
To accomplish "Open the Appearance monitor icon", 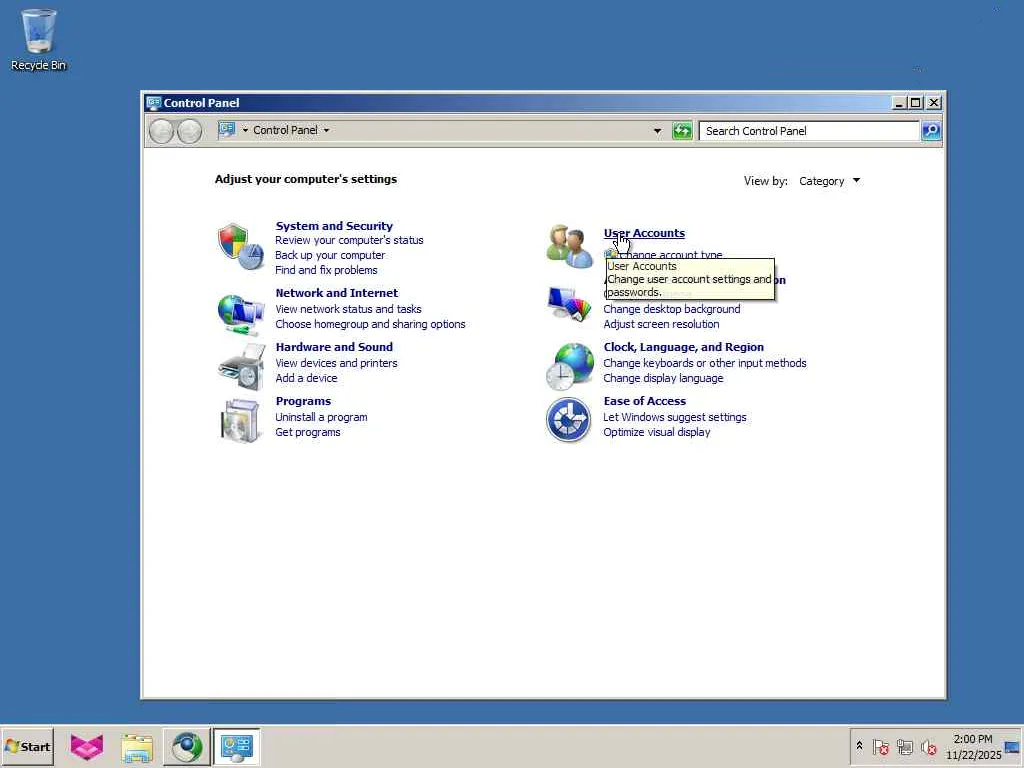I will (568, 304).
